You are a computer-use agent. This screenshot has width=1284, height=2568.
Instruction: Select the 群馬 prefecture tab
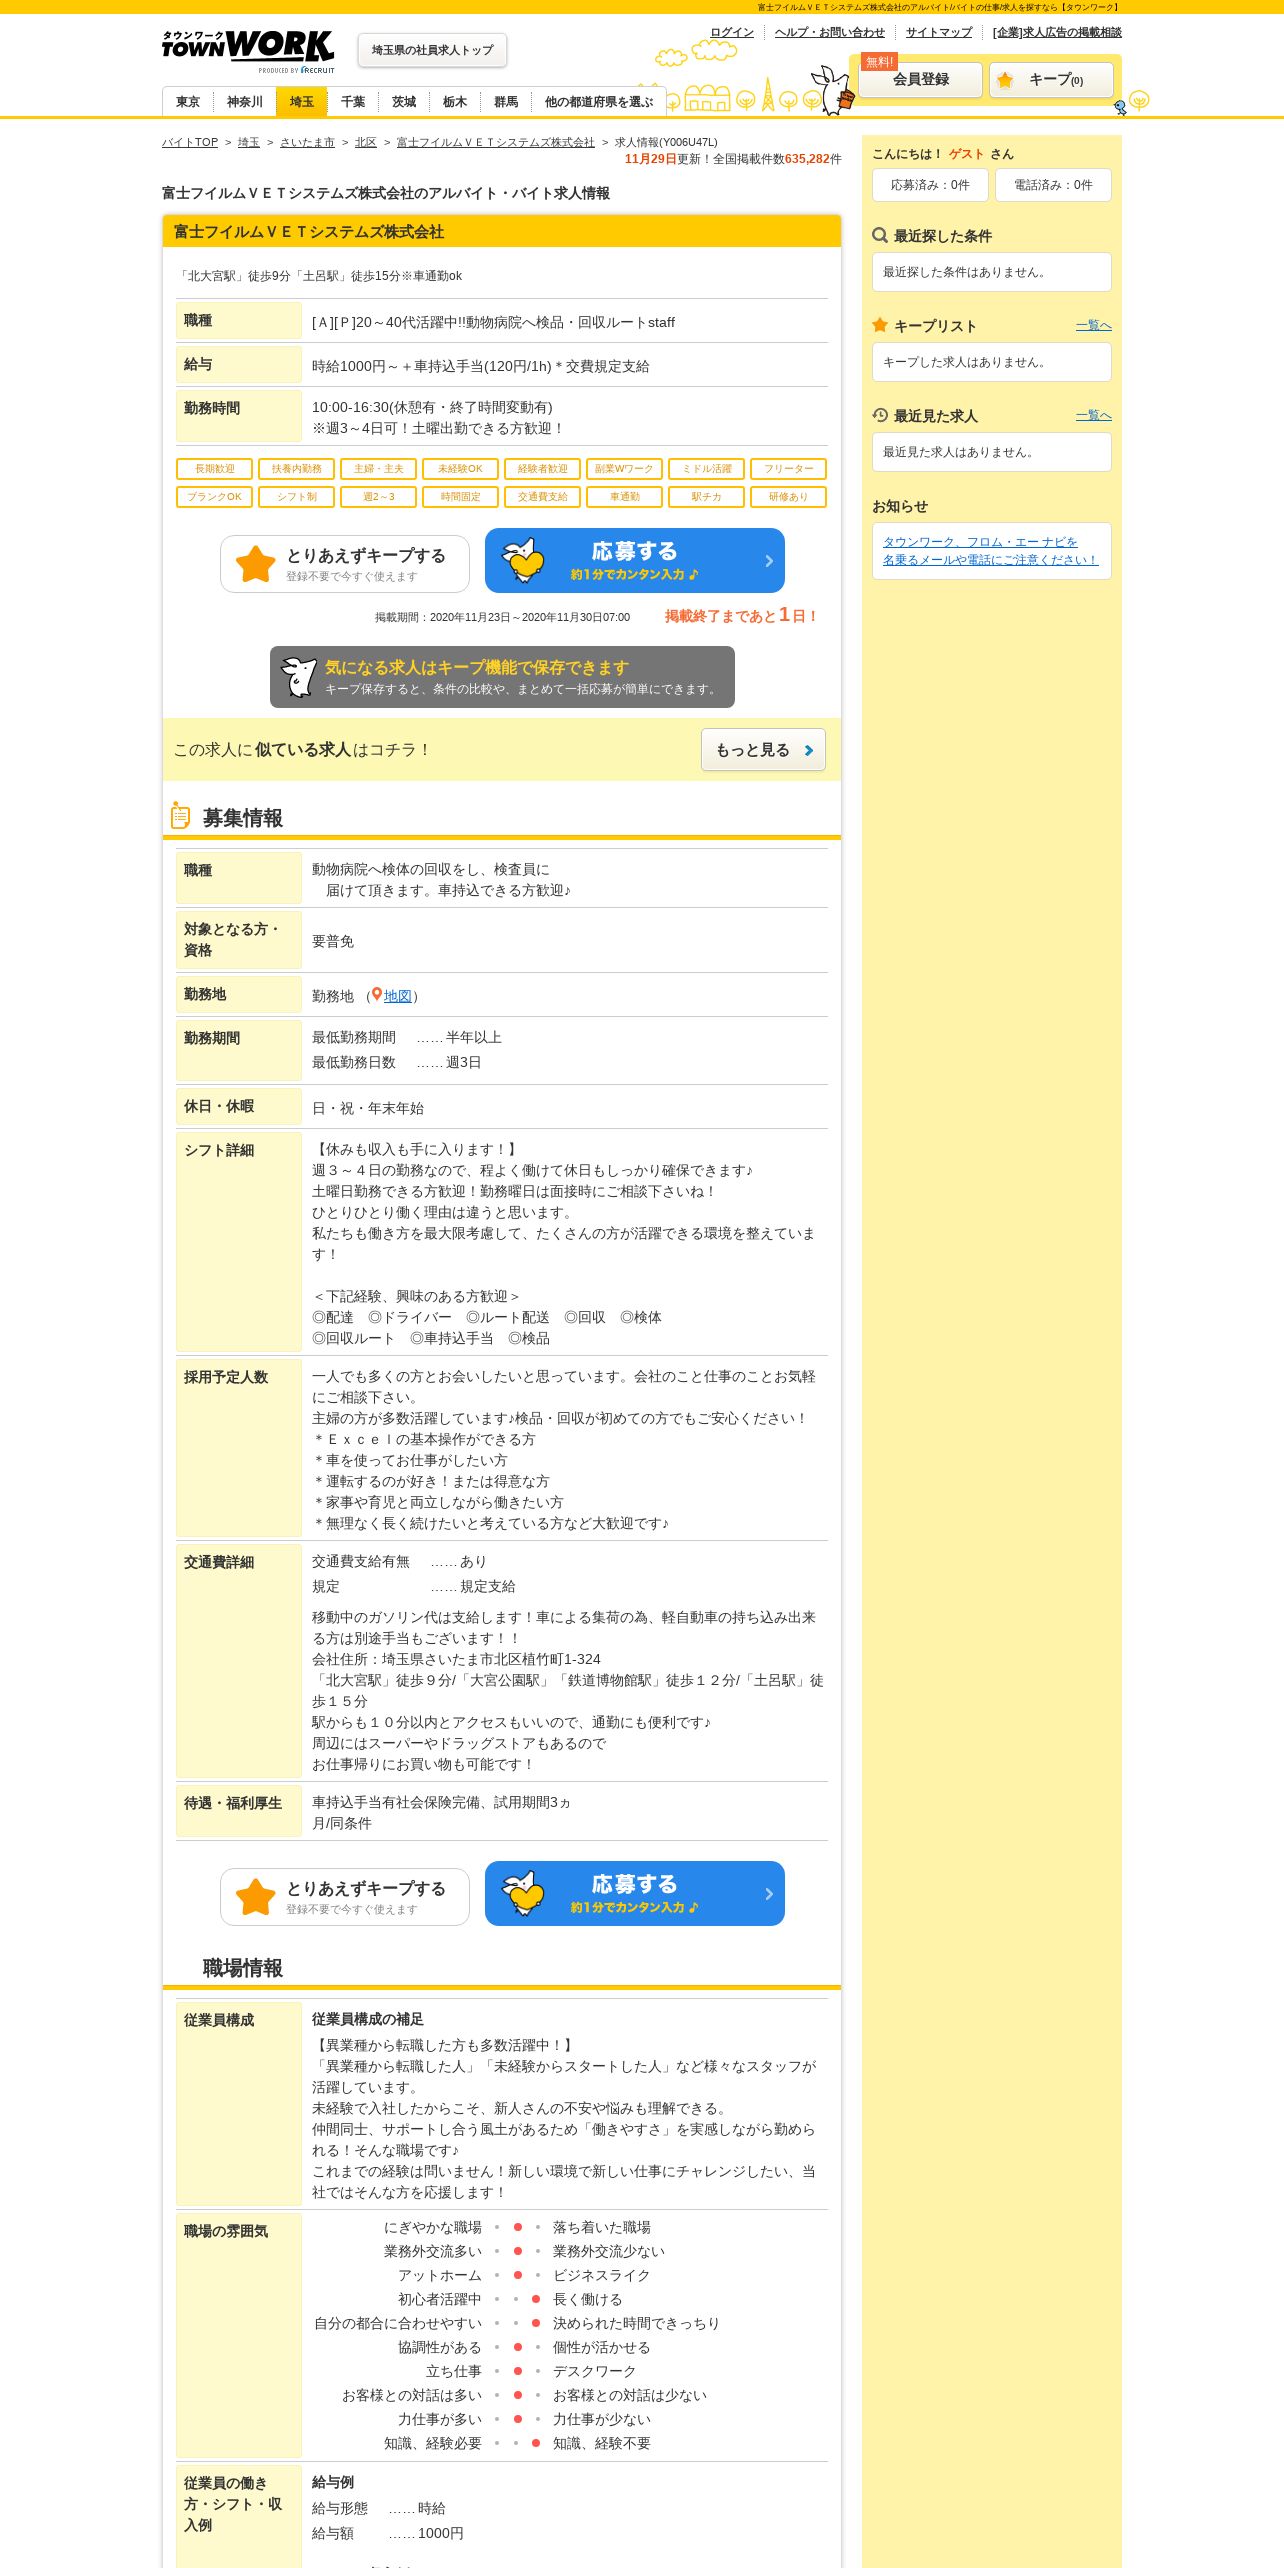[x=506, y=102]
